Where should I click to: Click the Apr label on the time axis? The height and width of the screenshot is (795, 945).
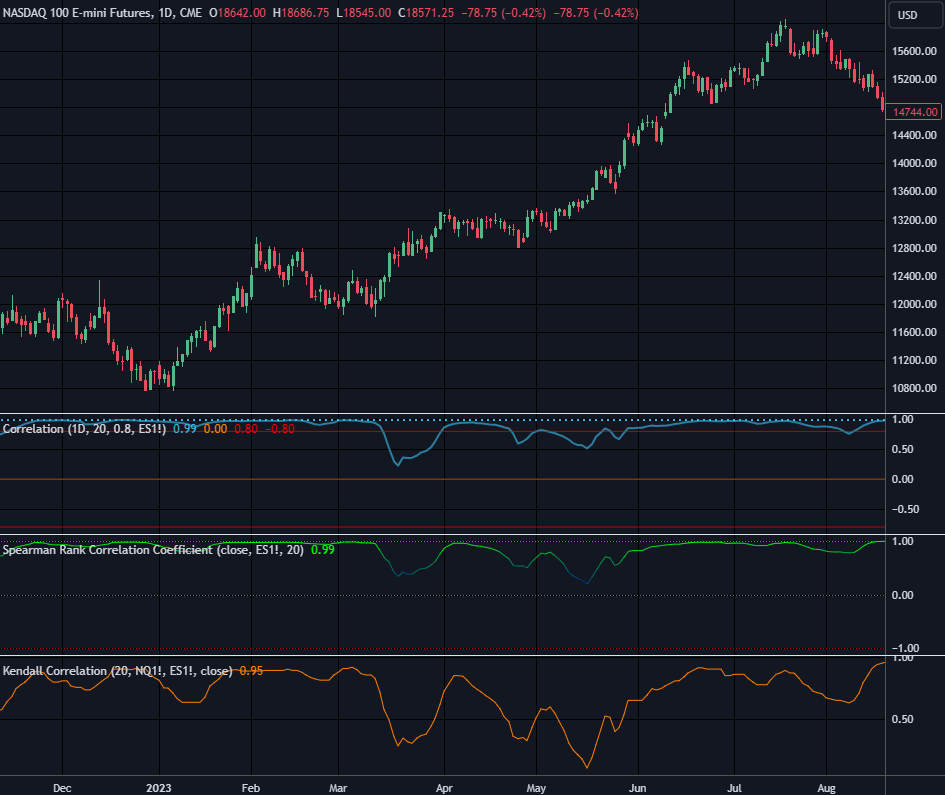(x=444, y=788)
